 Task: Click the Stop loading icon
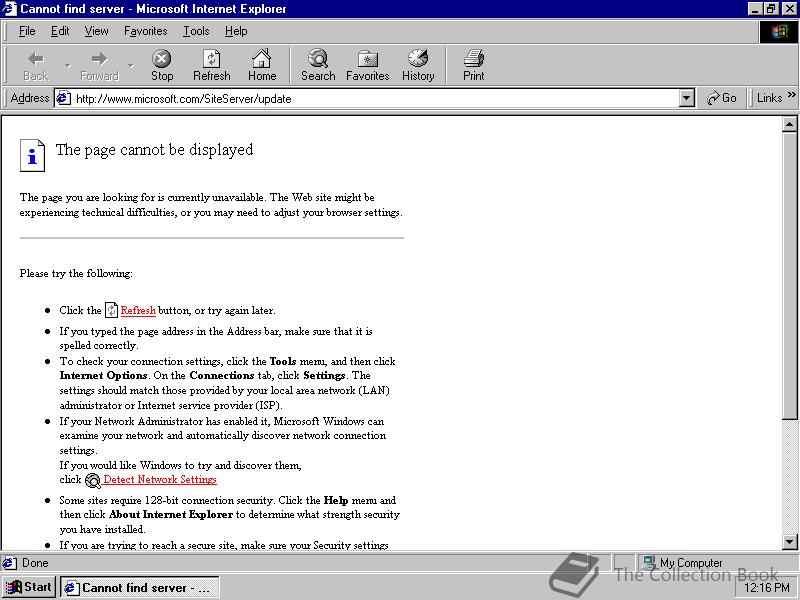click(162, 59)
